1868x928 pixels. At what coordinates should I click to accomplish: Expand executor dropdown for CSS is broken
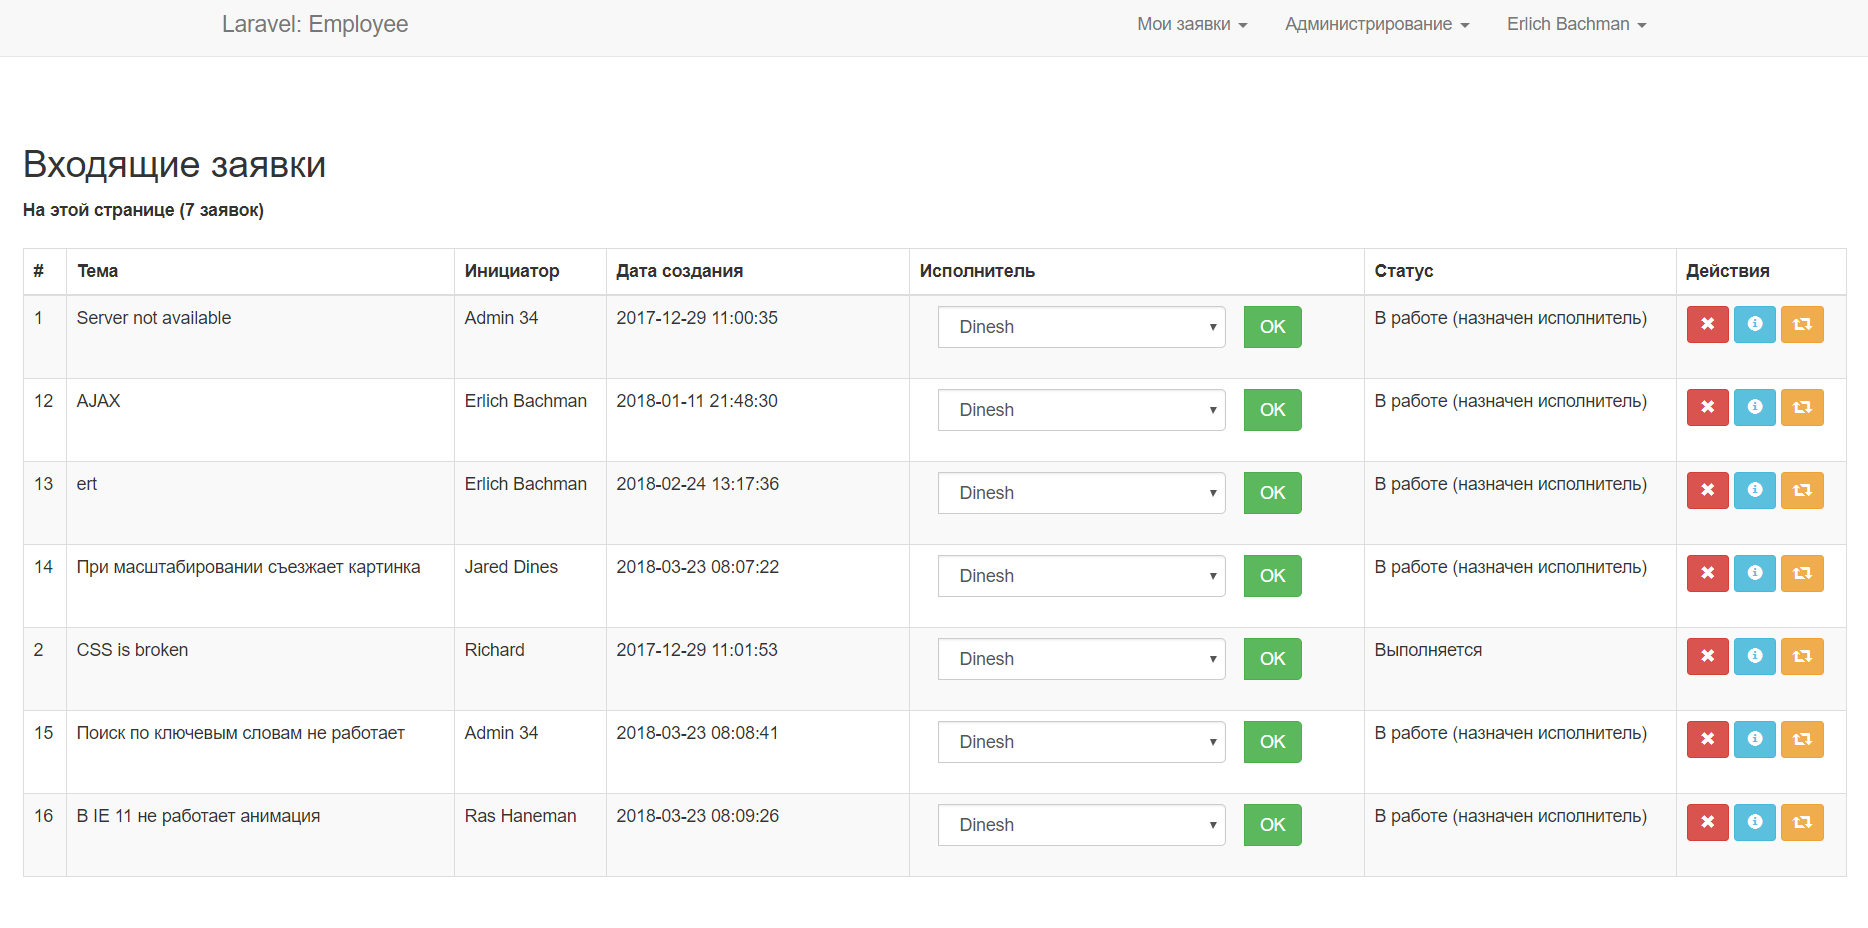[1081, 659]
